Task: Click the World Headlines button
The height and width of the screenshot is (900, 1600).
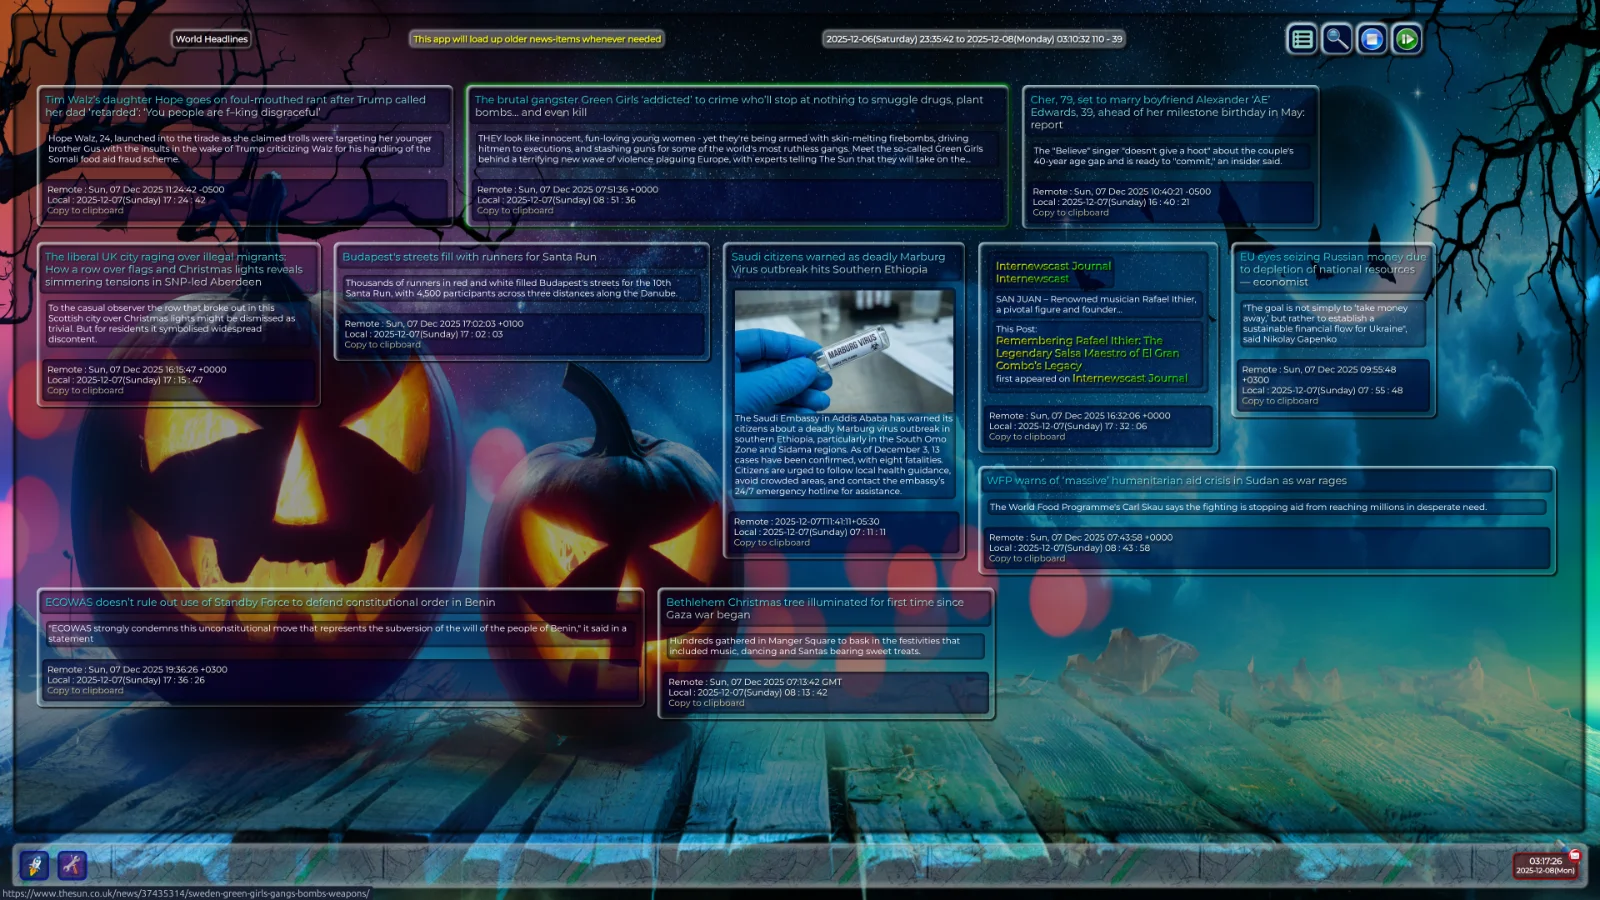Action: click(x=211, y=39)
